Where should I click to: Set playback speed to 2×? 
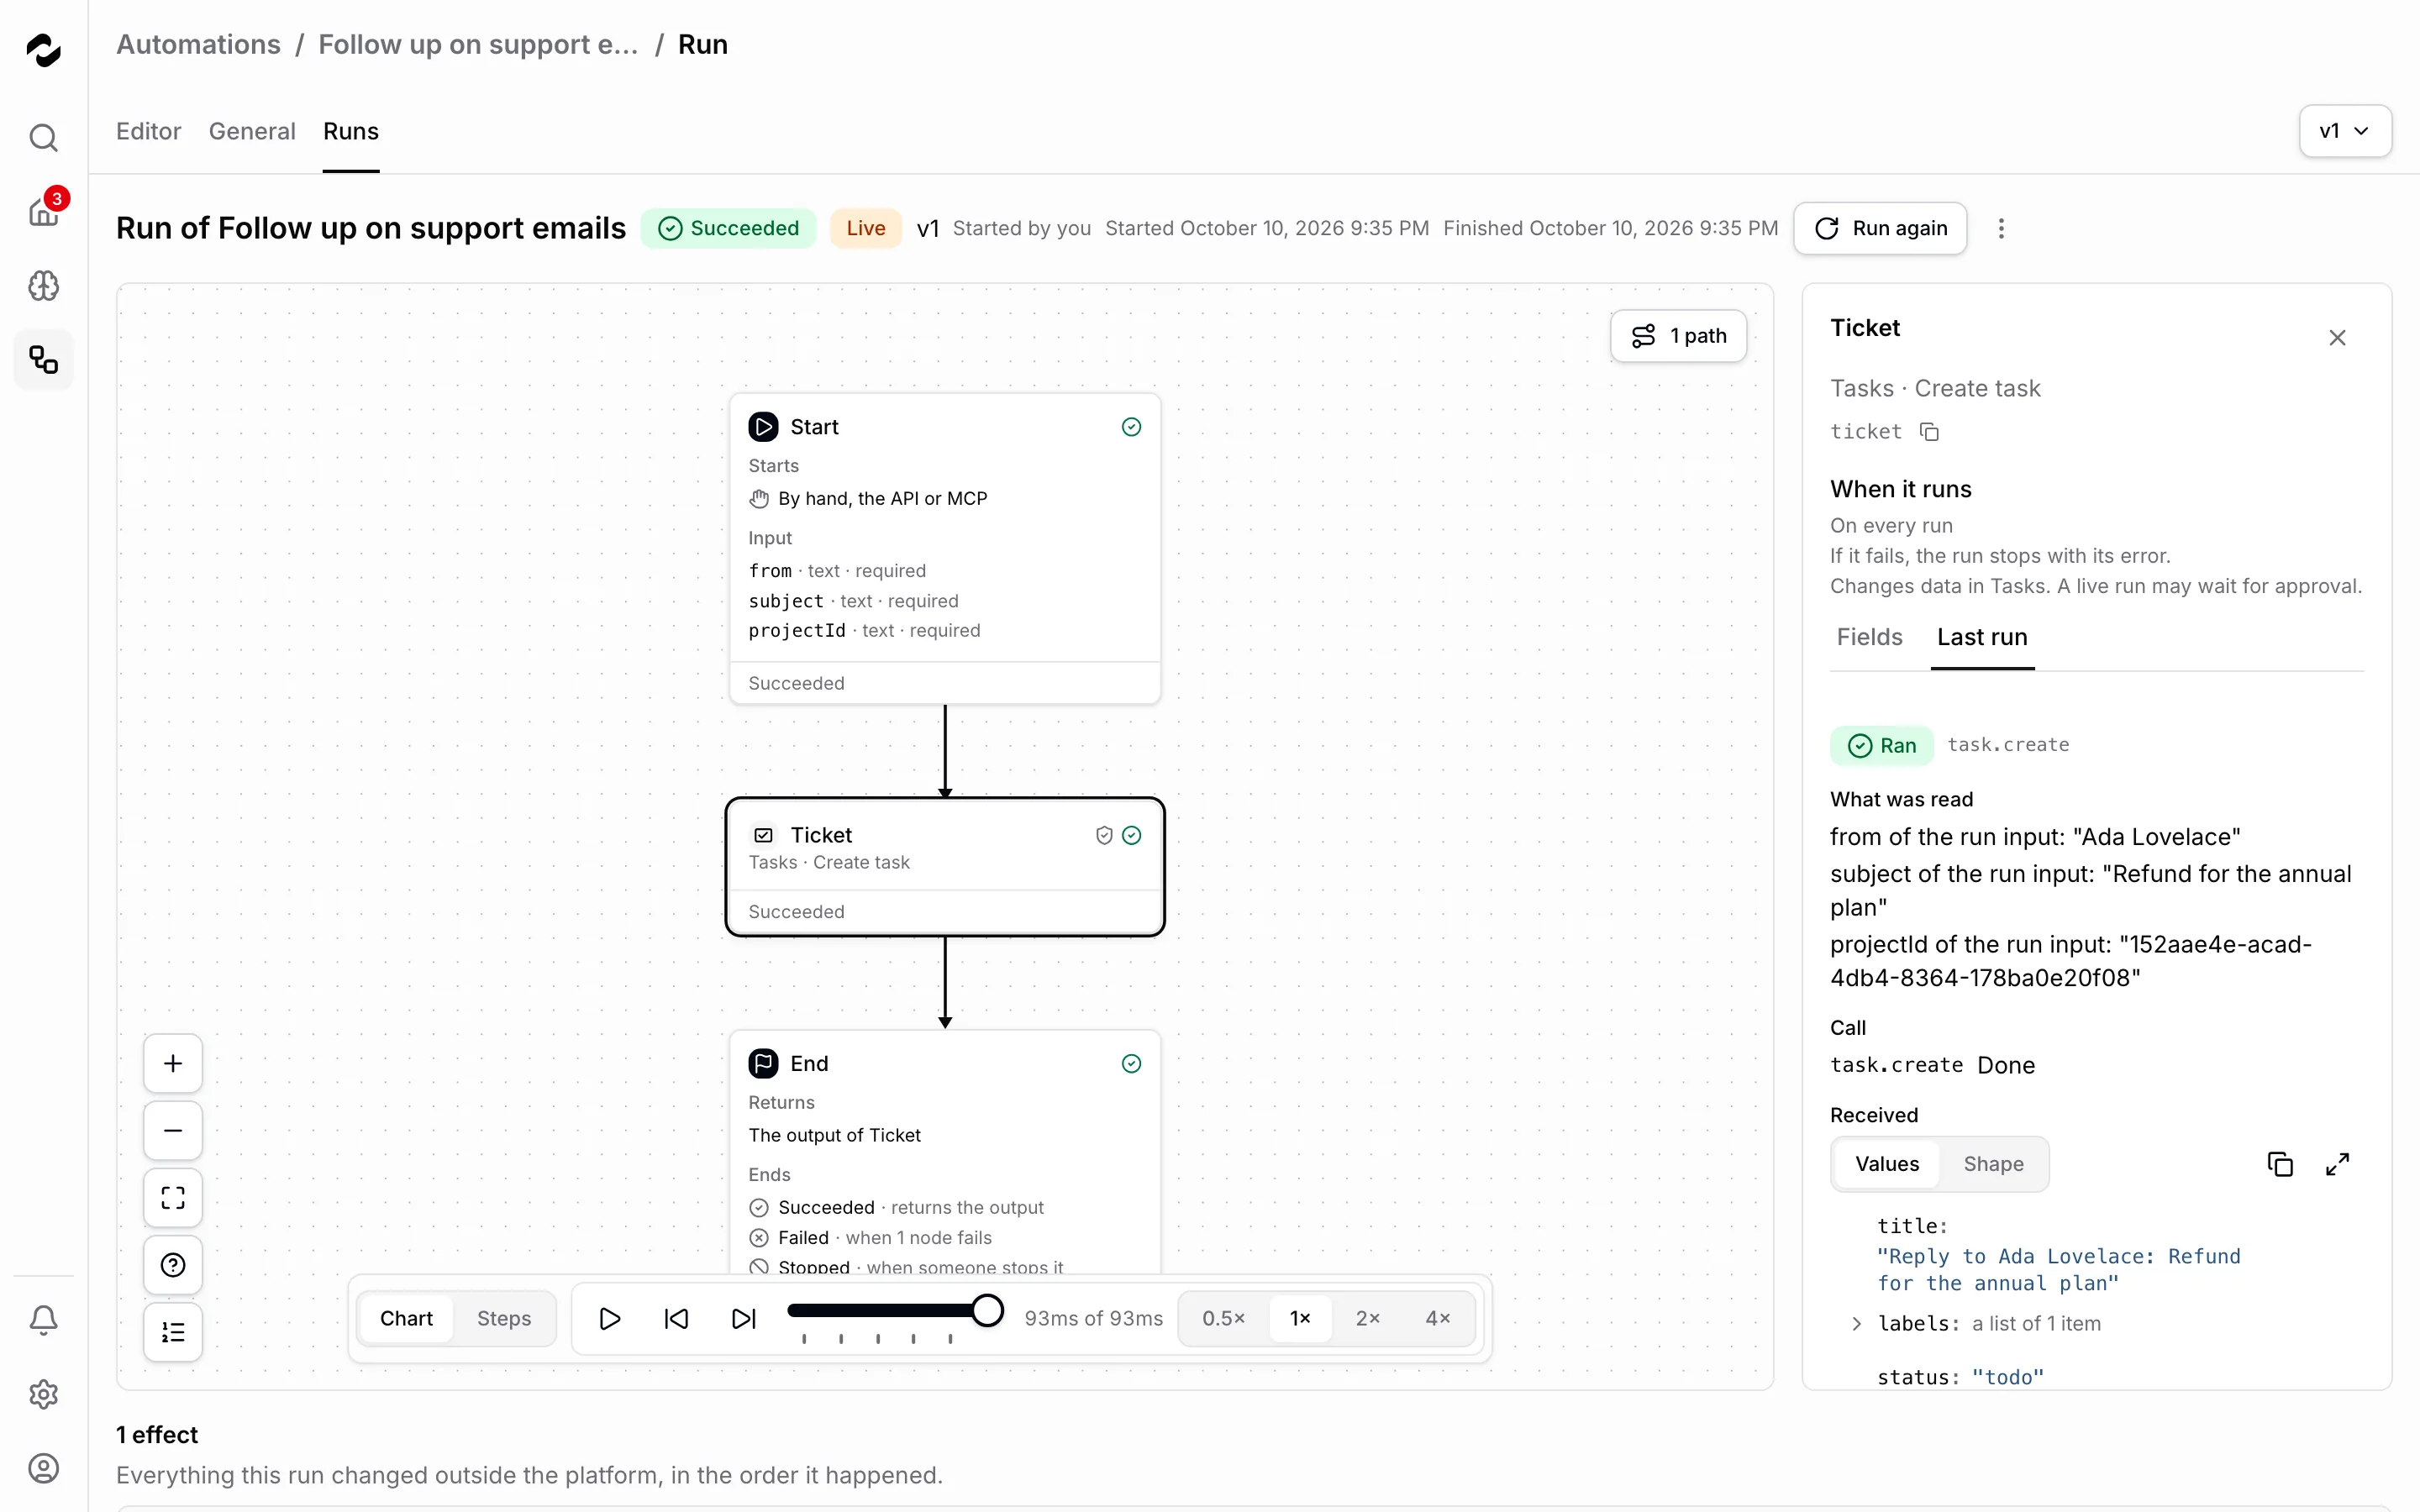pos(1368,1318)
